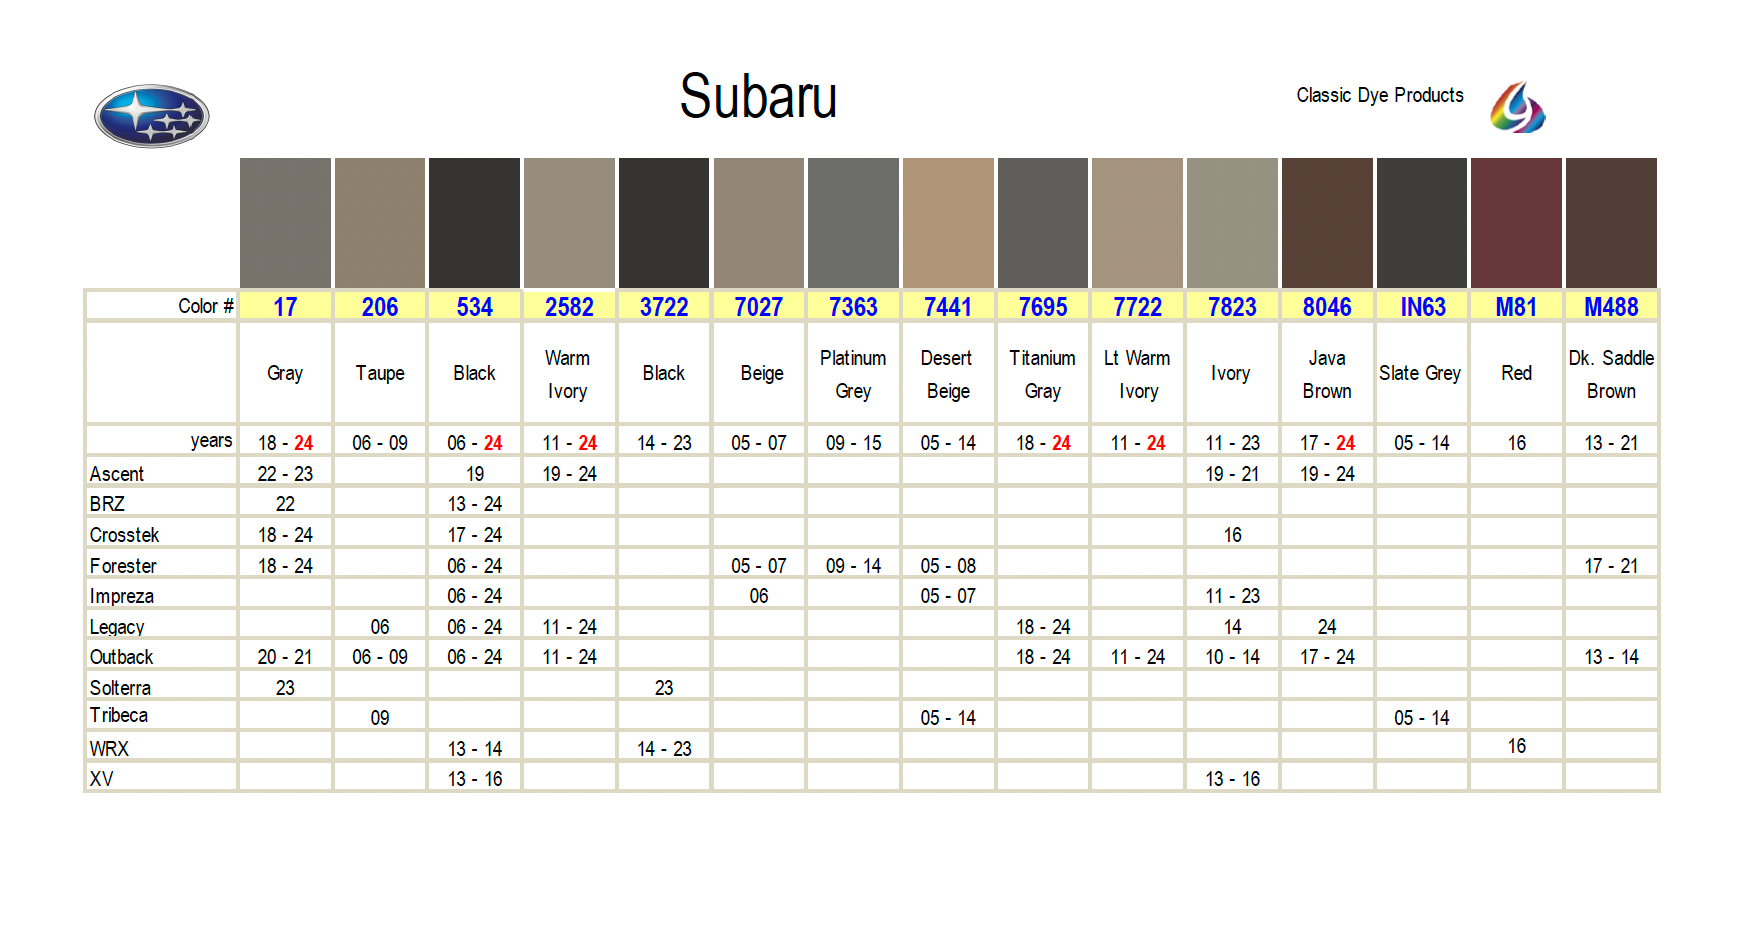Select the Dk. Saddle Brown M488 swatch

pos(1611,222)
